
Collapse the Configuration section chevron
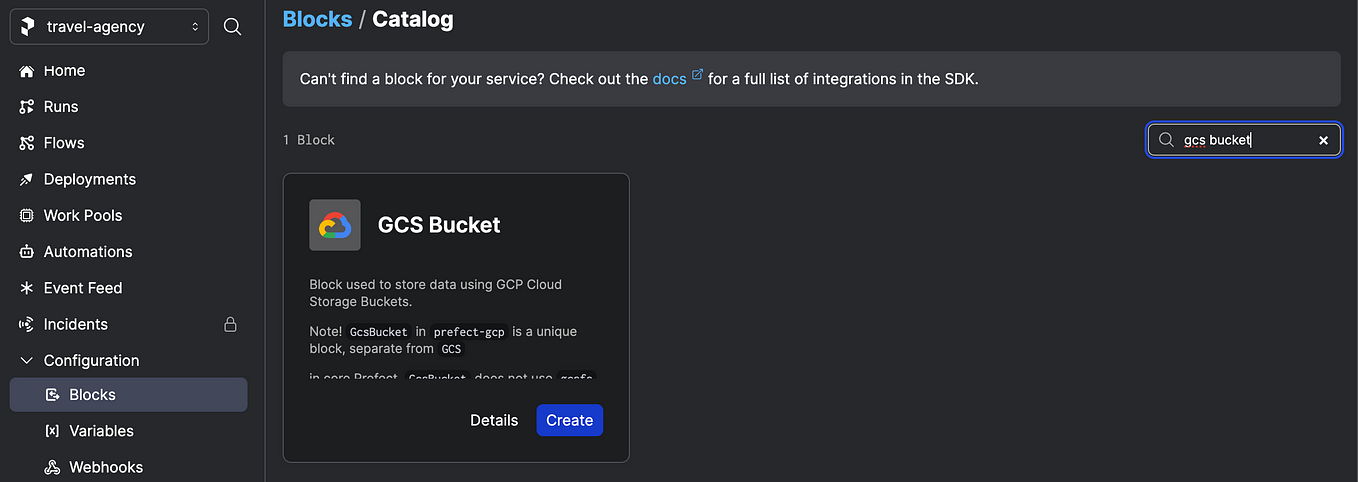click(27, 360)
